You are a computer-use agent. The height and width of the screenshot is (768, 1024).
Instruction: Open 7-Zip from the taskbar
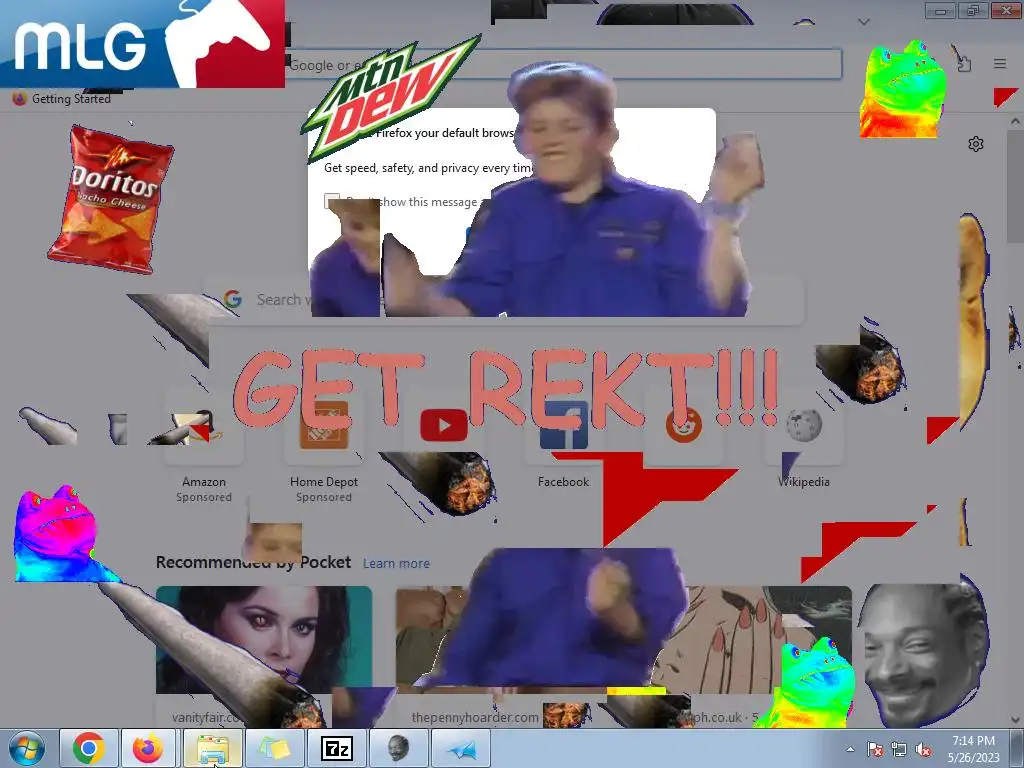tap(336, 748)
